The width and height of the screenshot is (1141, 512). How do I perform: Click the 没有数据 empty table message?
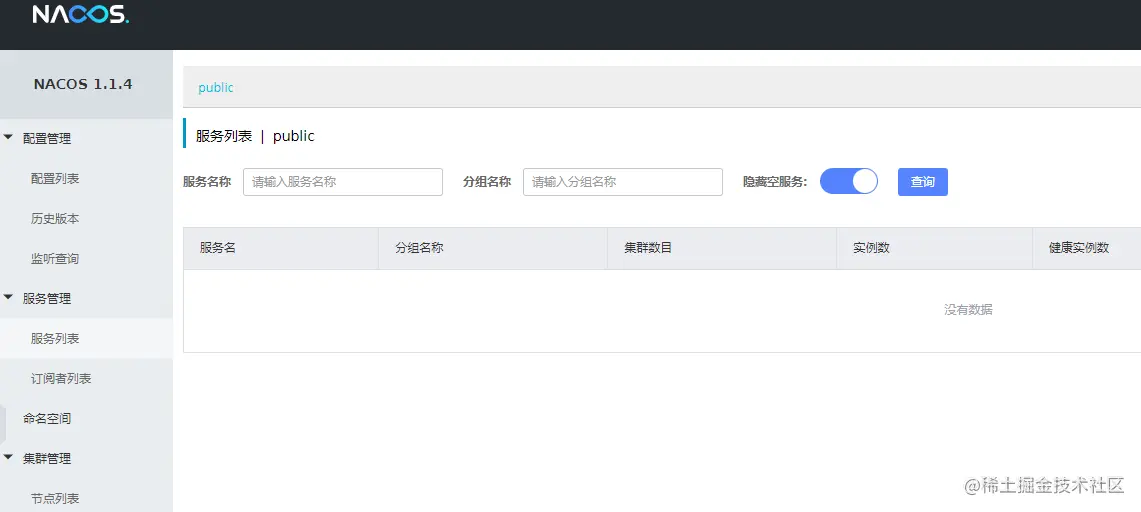coord(969,310)
